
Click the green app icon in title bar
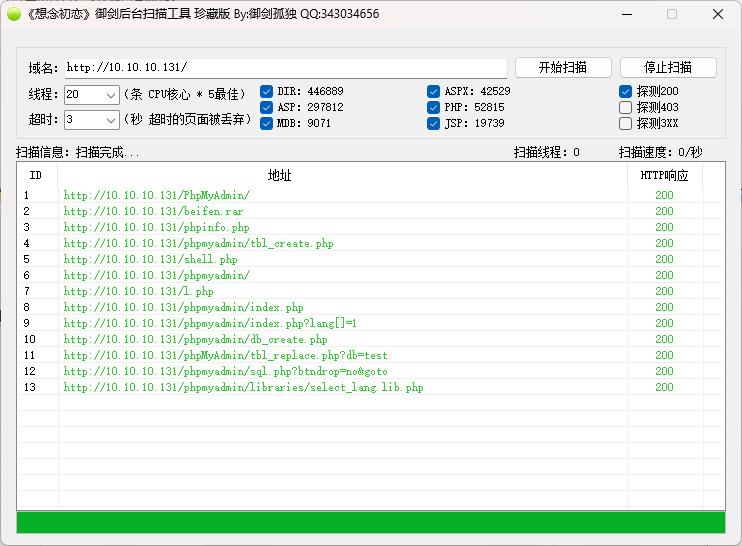tap(14, 14)
